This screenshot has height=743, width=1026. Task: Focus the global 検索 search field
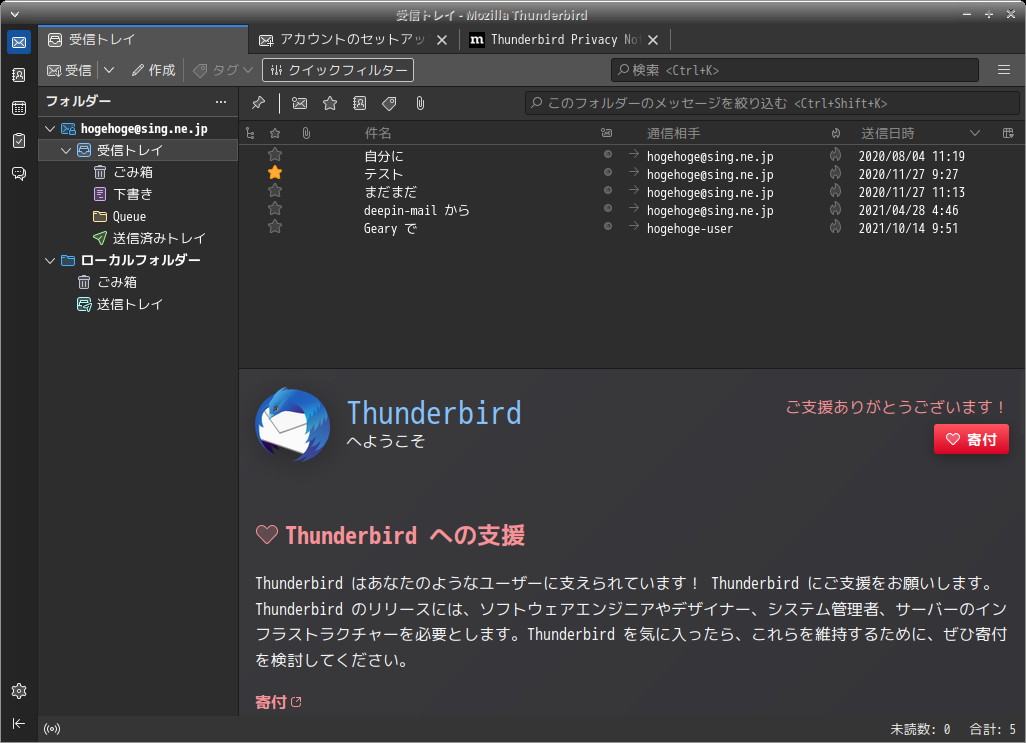tap(794, 70)
